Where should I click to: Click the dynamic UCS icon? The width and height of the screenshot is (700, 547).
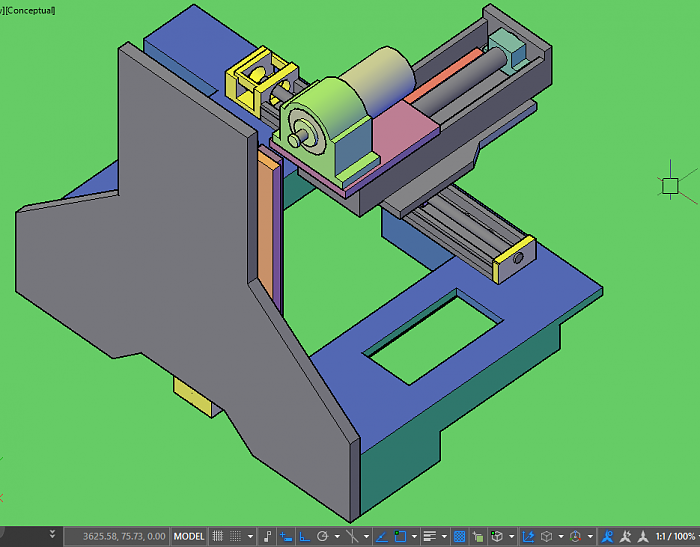point(528,536)
